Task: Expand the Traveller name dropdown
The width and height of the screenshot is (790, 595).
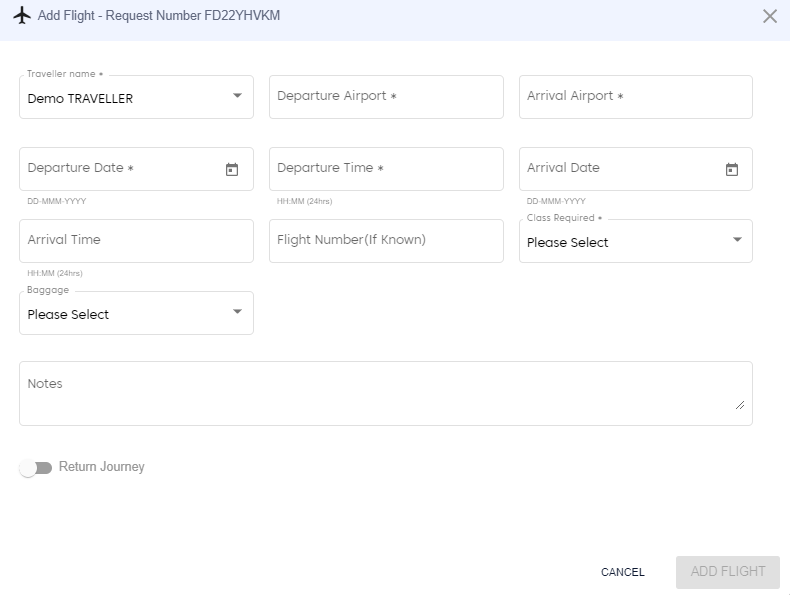Action: pos(237,97)
